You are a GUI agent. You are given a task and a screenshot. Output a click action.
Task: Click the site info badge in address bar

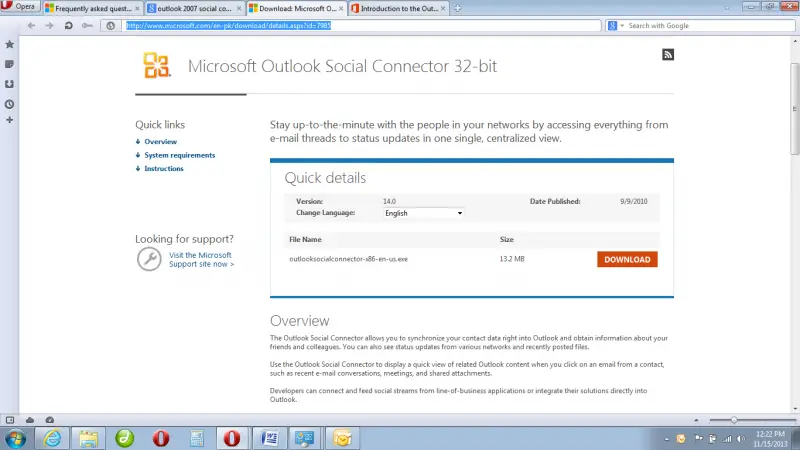click(111, 26)
